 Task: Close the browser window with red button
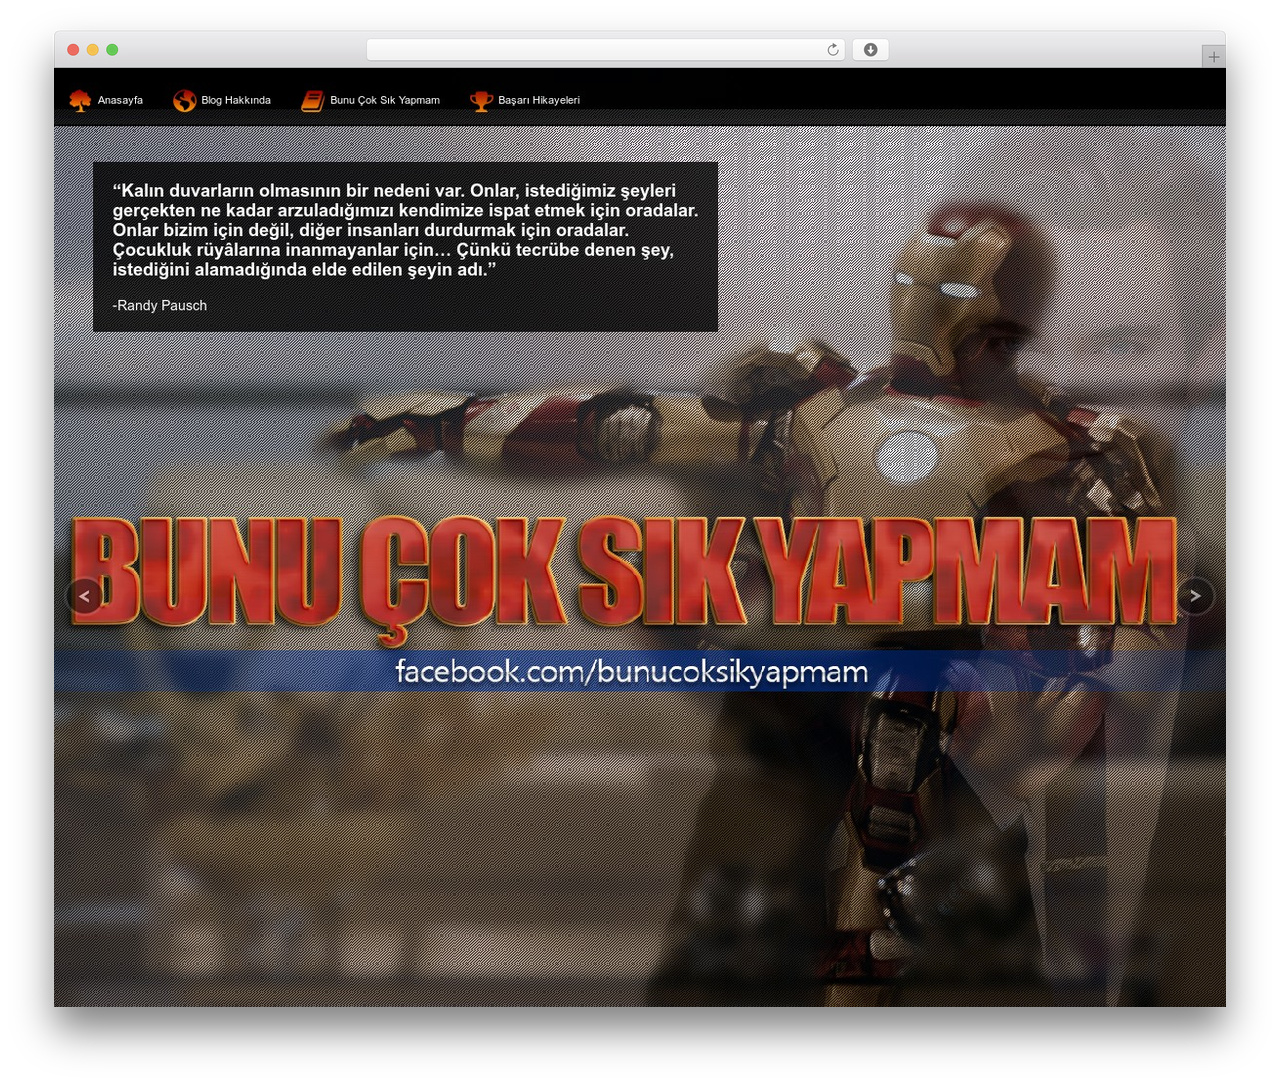click(x=73, y=50)
